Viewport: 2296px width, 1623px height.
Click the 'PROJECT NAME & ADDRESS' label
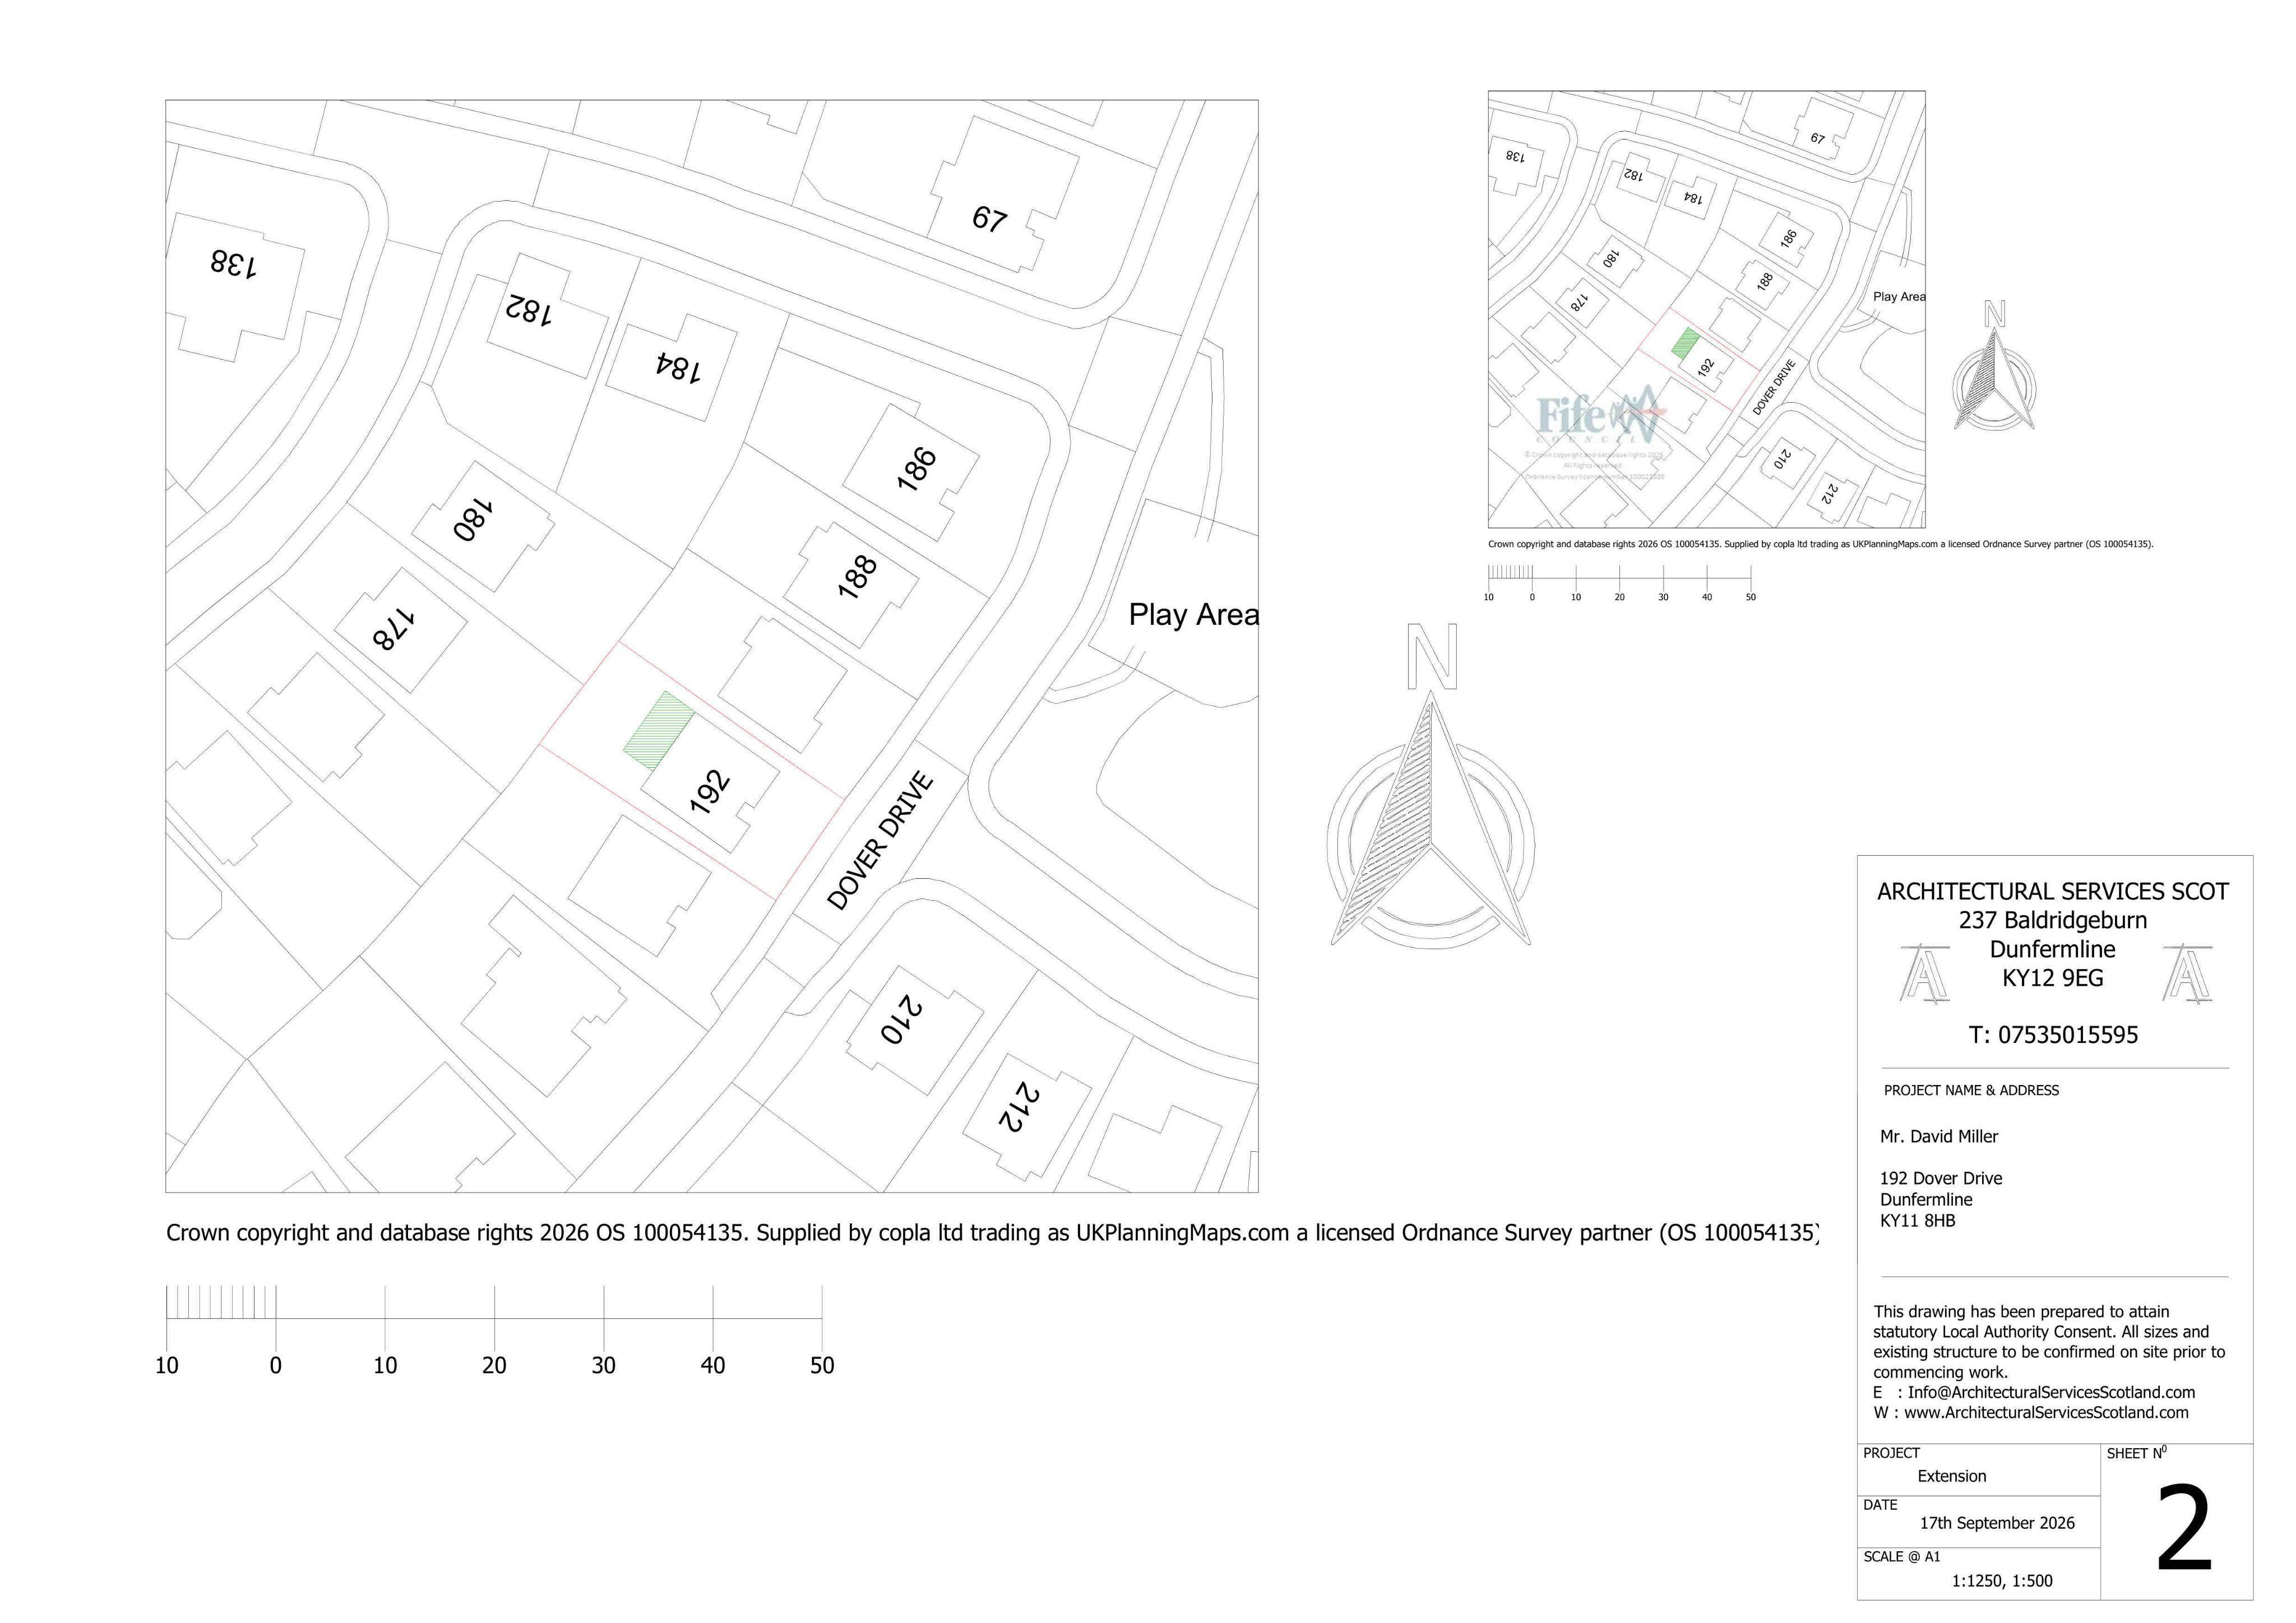pos(1971,1090)
